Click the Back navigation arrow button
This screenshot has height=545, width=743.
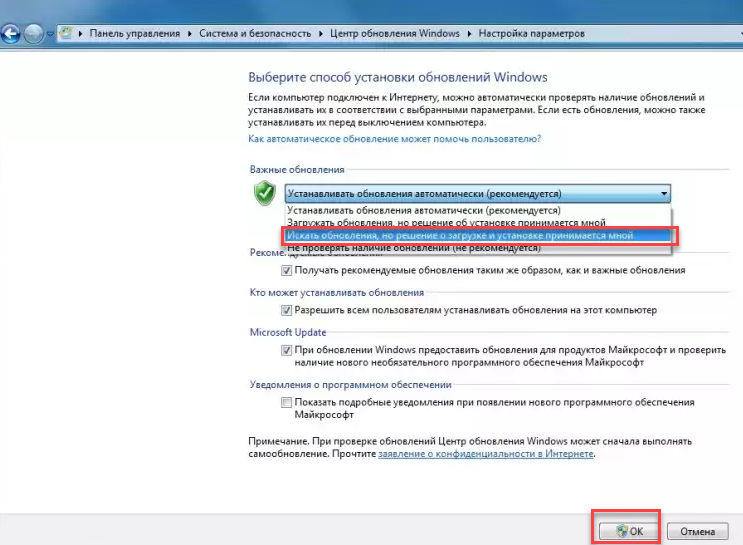pyautogui.click(x=11, y=35)
